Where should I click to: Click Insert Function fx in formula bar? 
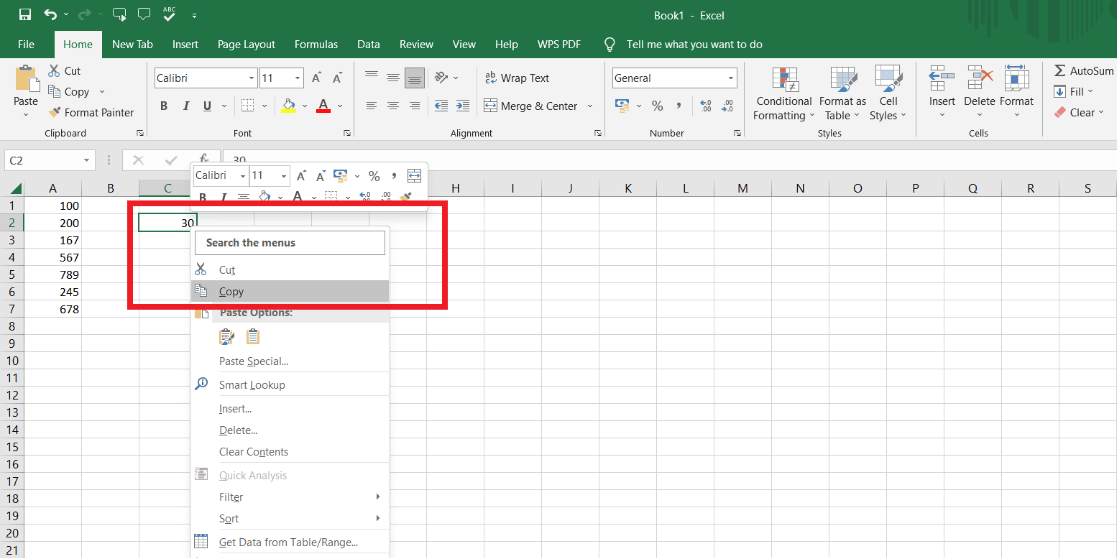(204, 160)
